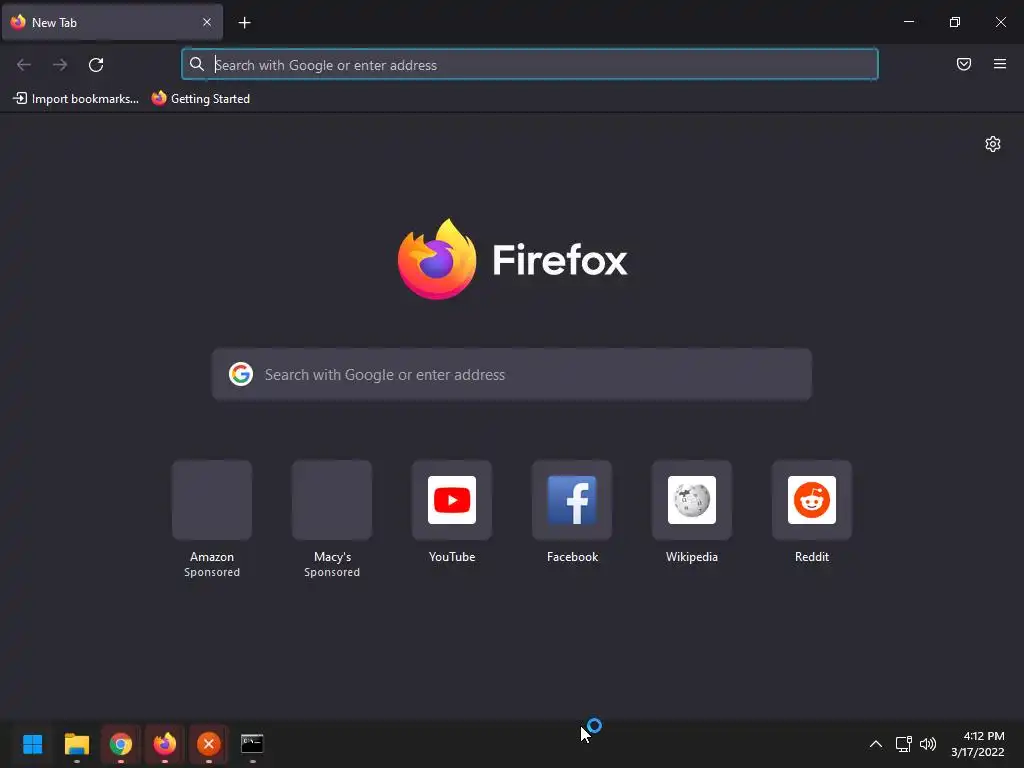Open the Amazon sponsored shortcut tile
1024x768 pixels.
212,500
